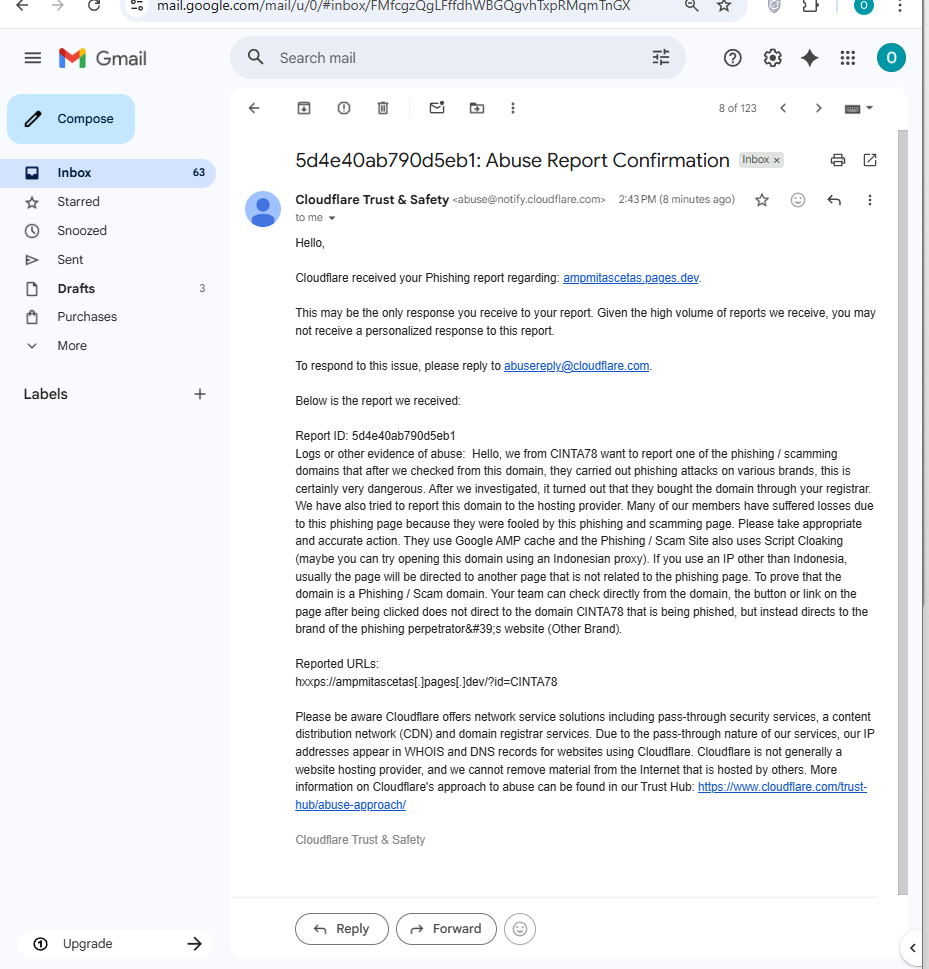Click abusereply@cloudflare.com link

click(x=576, y=366)
